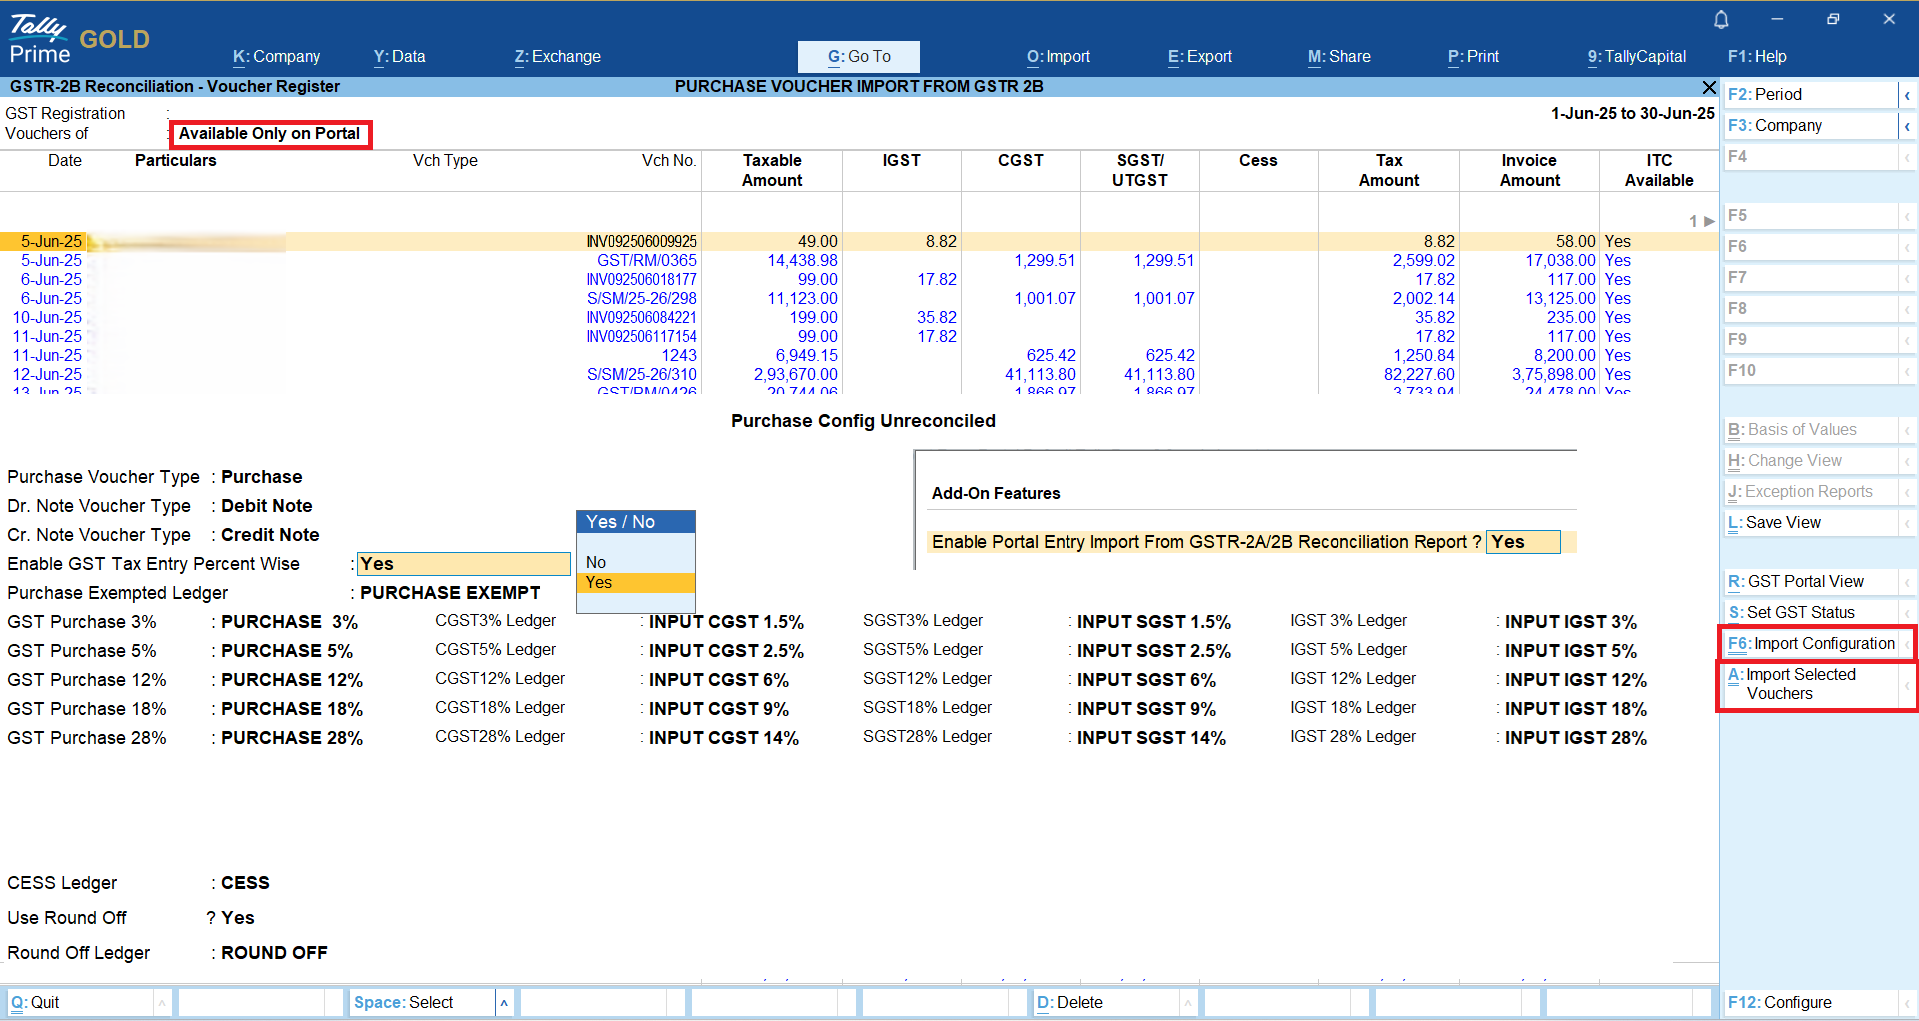Expand the caret beside Q: Quit
This screenshot has height=1021, width=1919.
[x=161, y=1002]
